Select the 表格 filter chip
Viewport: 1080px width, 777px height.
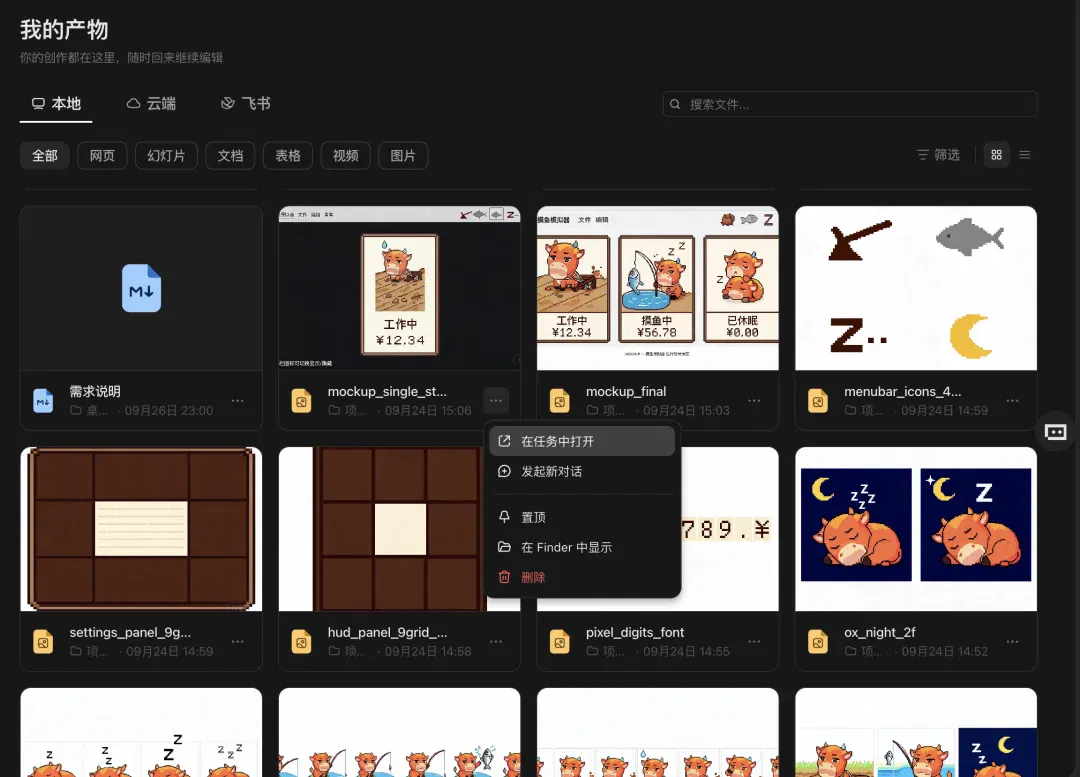point(288,156)
